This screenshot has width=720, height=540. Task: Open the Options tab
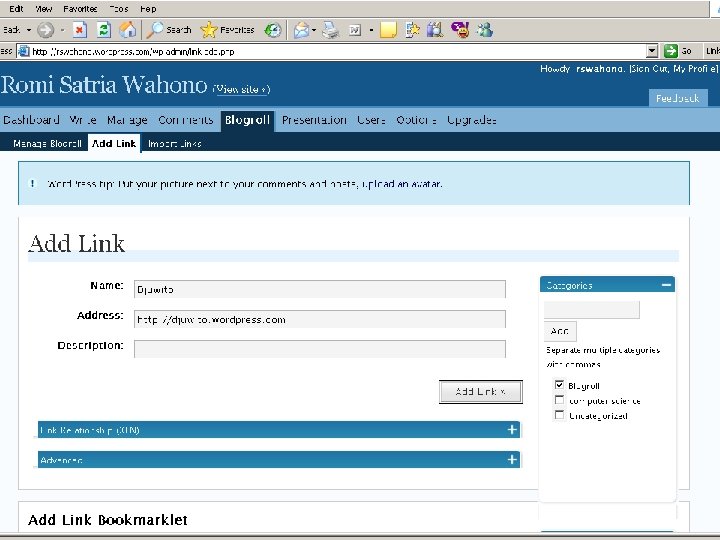click(x=416, y=120)
